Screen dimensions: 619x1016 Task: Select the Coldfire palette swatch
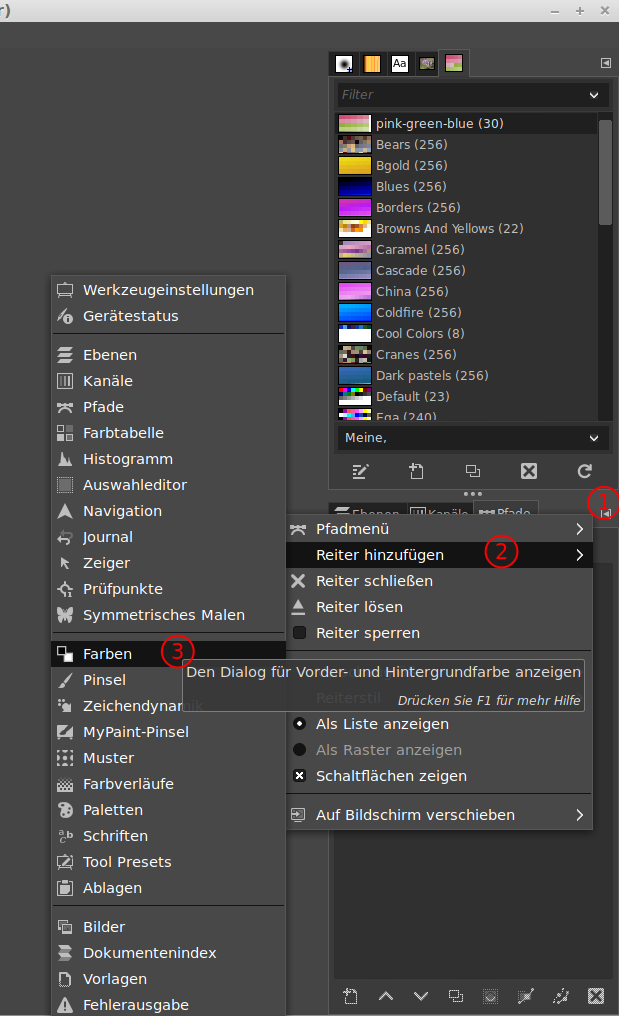[355, 313]
